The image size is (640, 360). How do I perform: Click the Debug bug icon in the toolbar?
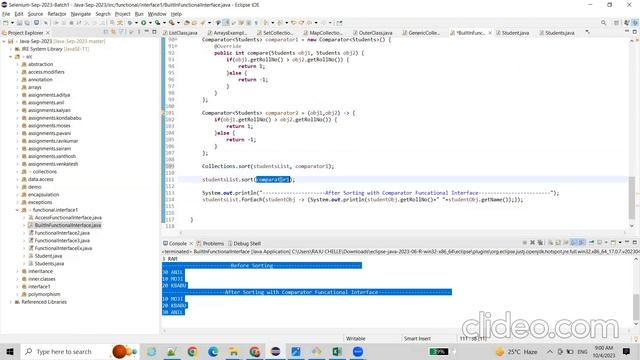[x=130, y=23]
